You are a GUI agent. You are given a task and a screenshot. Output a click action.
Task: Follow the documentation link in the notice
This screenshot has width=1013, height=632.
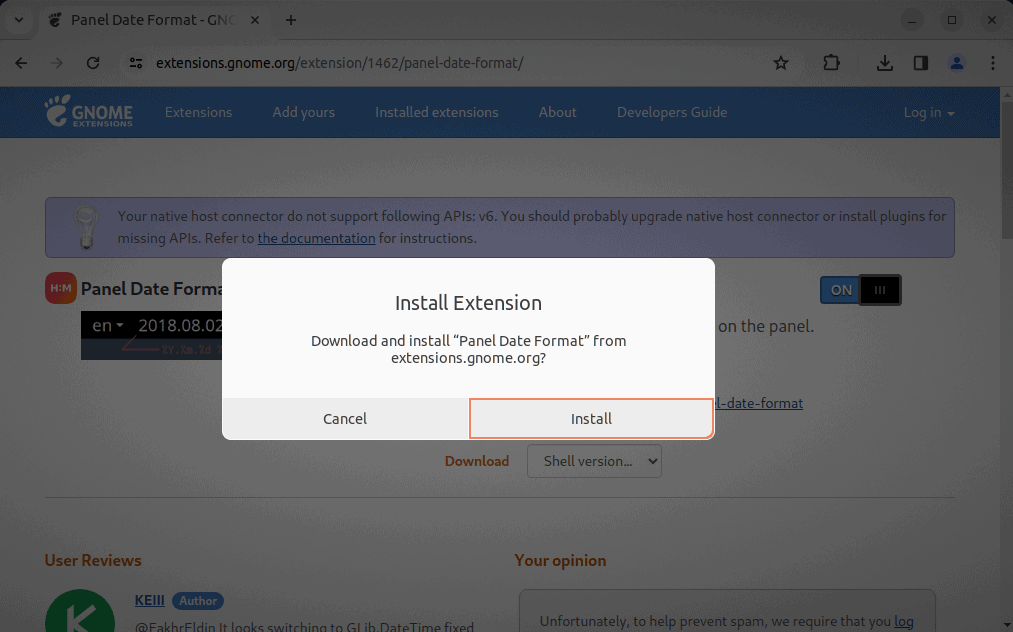[x=317, y=238]
